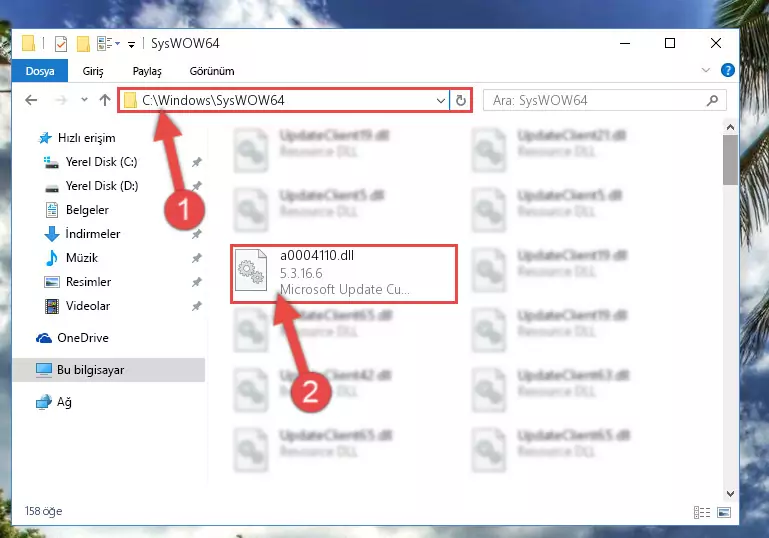Select OneDrive in navigation pane
769x538 pixels.
click(72, 338)
